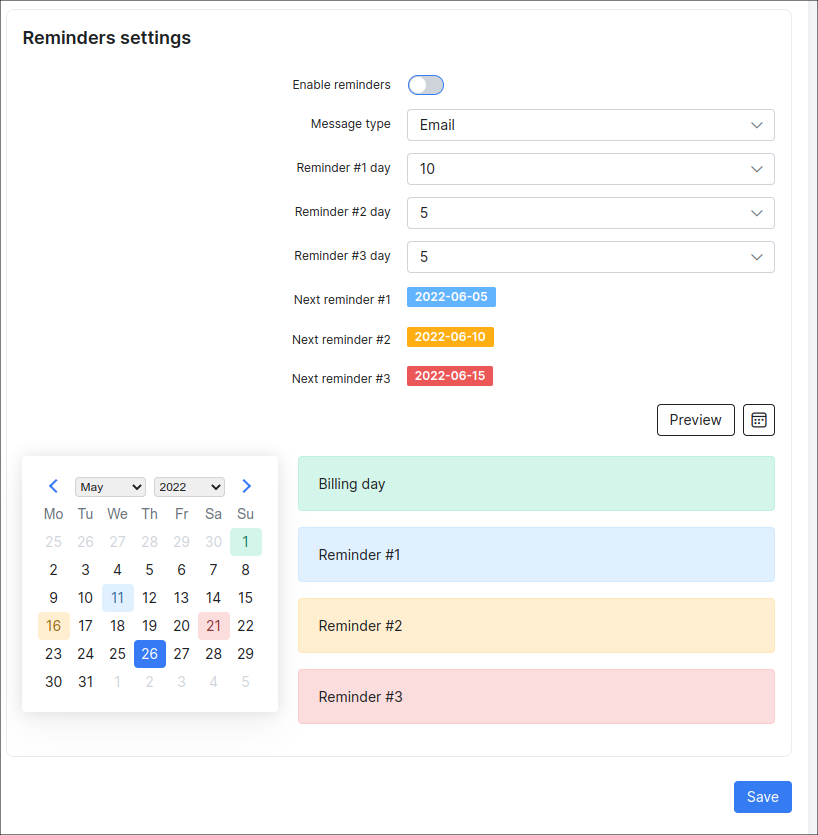Expand the Reminder #1 day dropdown
The image size is (818, 835).
[590, 169]
